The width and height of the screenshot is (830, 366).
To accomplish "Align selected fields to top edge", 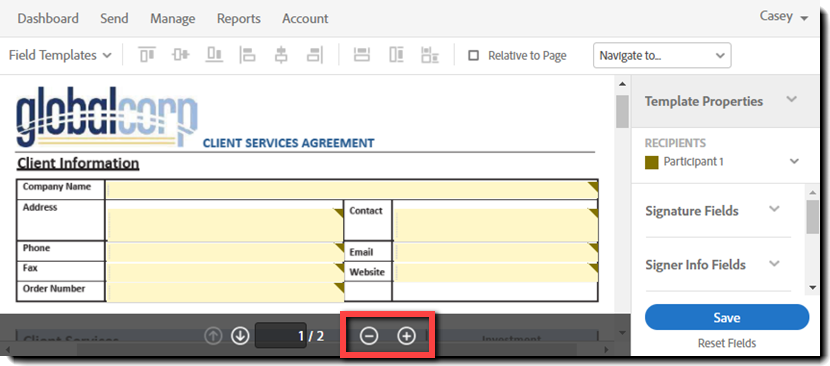I will (147, 55).
